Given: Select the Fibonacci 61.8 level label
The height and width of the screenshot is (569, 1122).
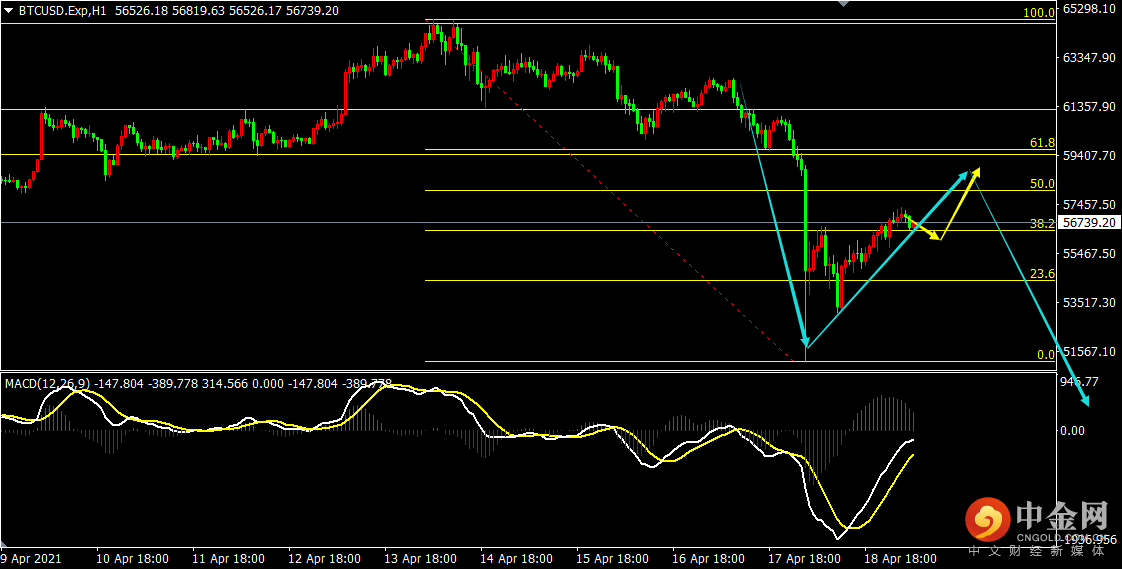Looking at the screenshot, I should tap(1043, 143).
